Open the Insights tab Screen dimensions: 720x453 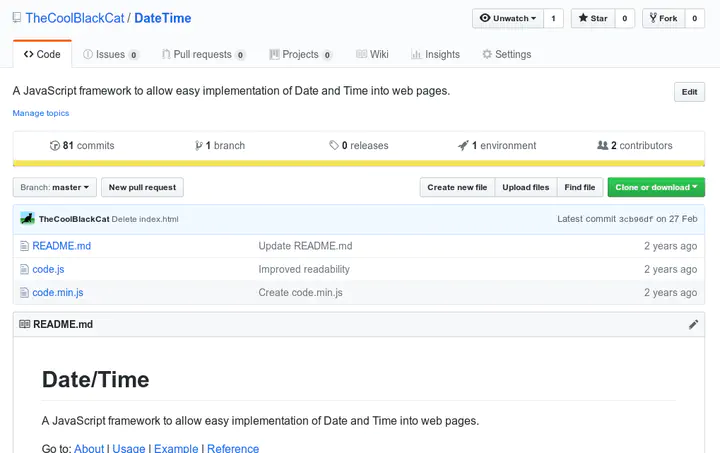435,54
